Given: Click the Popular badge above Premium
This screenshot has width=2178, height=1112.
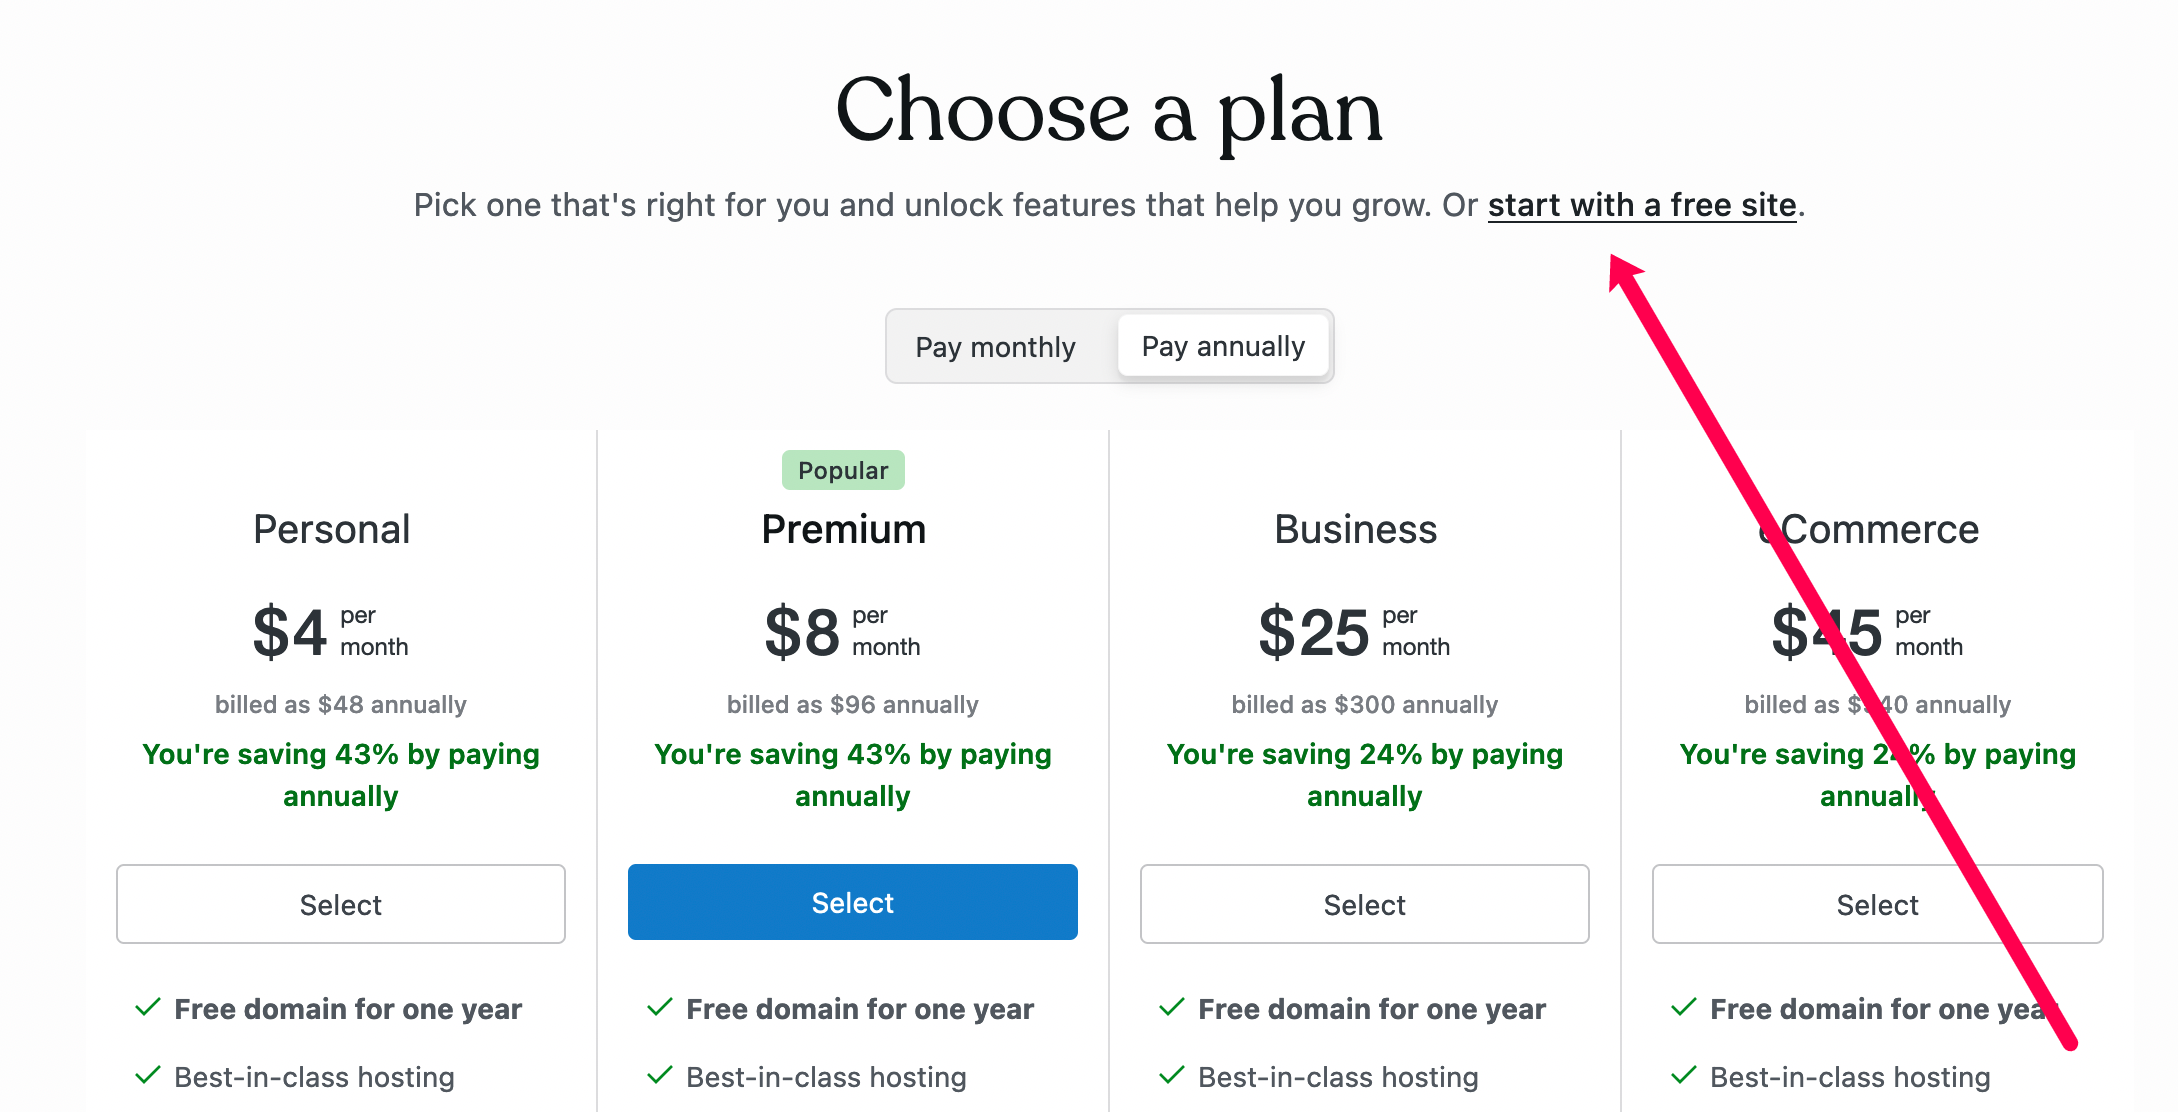Looking at the screenshot, I should (x=843, y=470).
